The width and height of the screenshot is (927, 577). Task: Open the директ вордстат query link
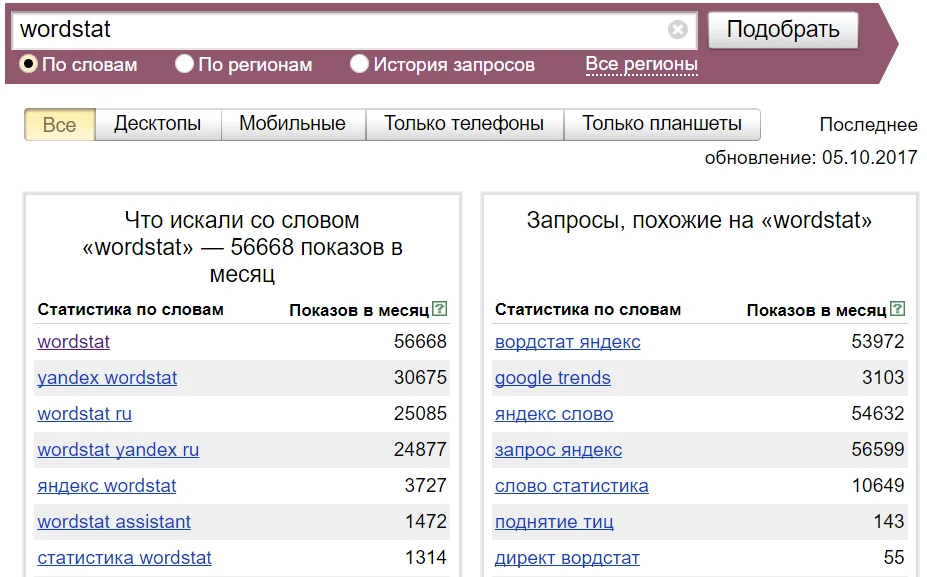click(x=568, y=558)
